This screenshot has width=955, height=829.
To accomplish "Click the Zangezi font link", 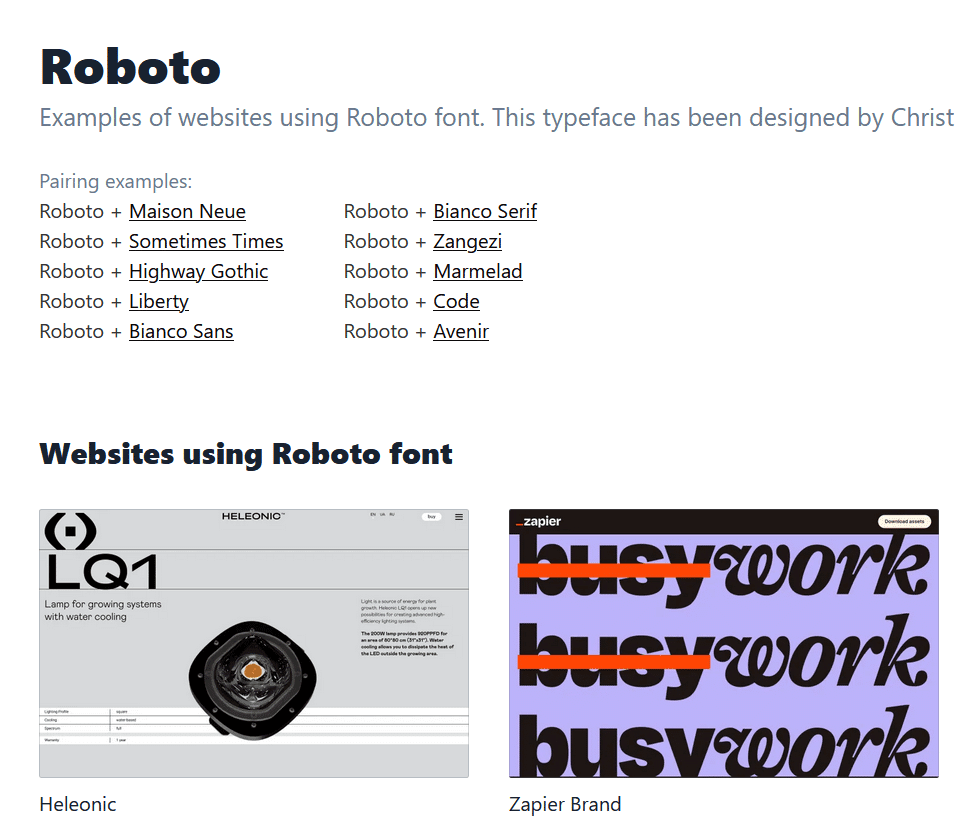I will point(467,241).
